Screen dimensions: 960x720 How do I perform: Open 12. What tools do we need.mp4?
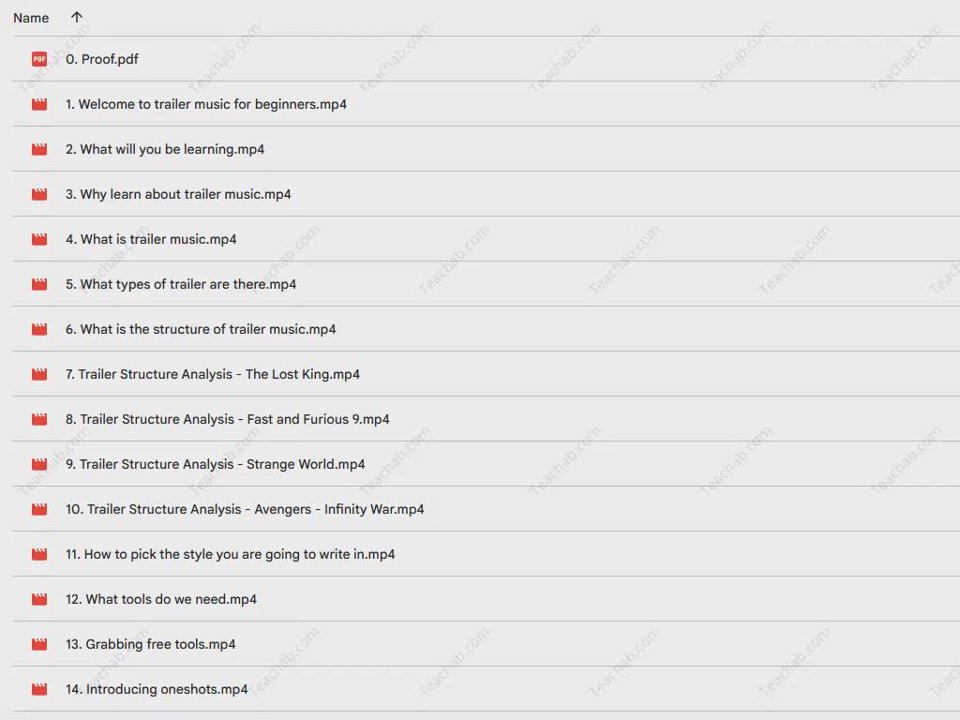coord(161,600)
